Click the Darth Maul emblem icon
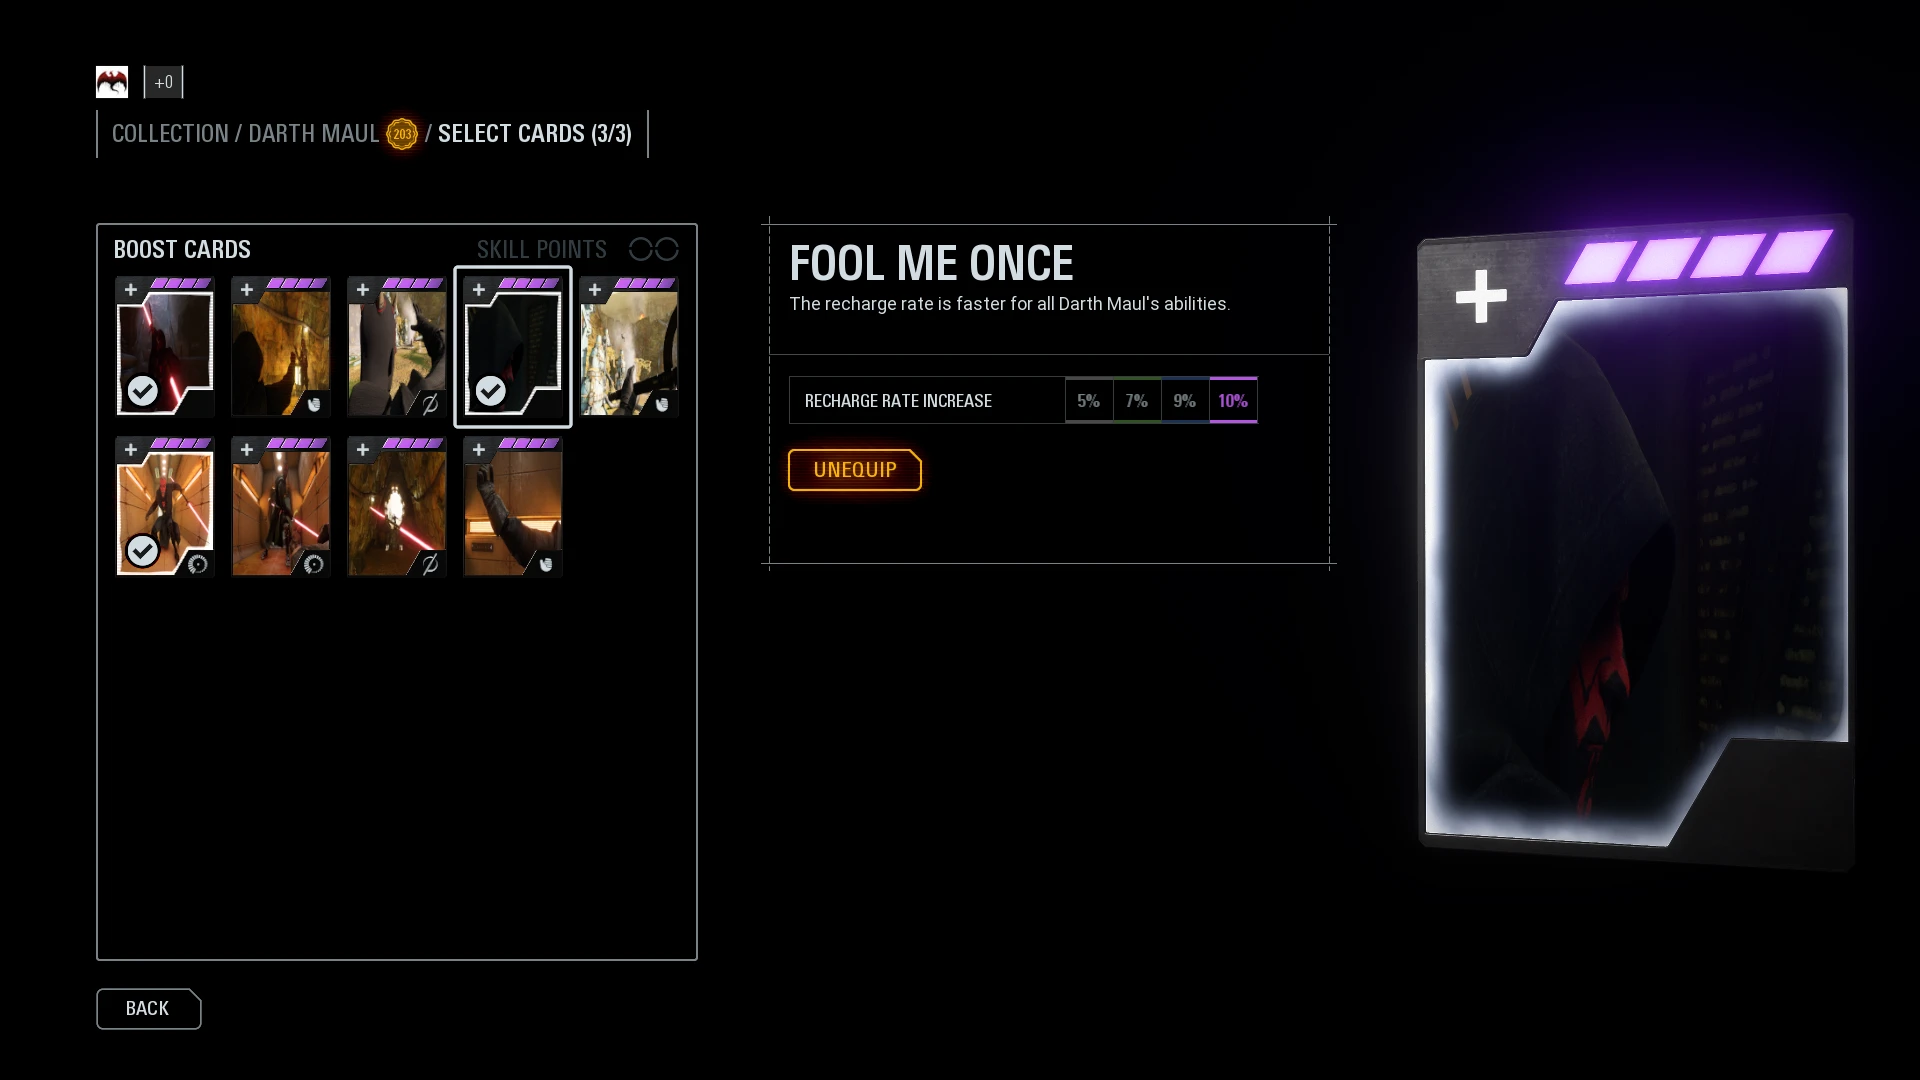Image resolution: width=1920 pixels, height=1080 pixels. [112, 82]
